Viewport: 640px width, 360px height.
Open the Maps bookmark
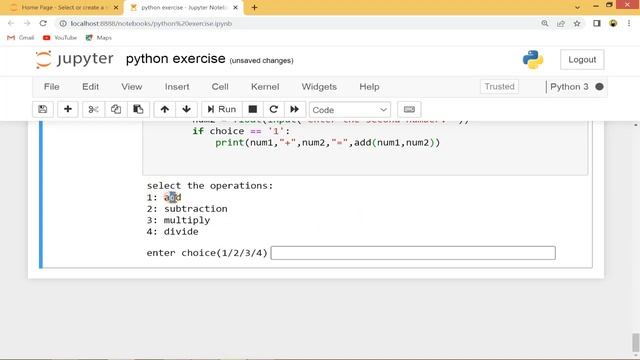[x=99, y=38]
